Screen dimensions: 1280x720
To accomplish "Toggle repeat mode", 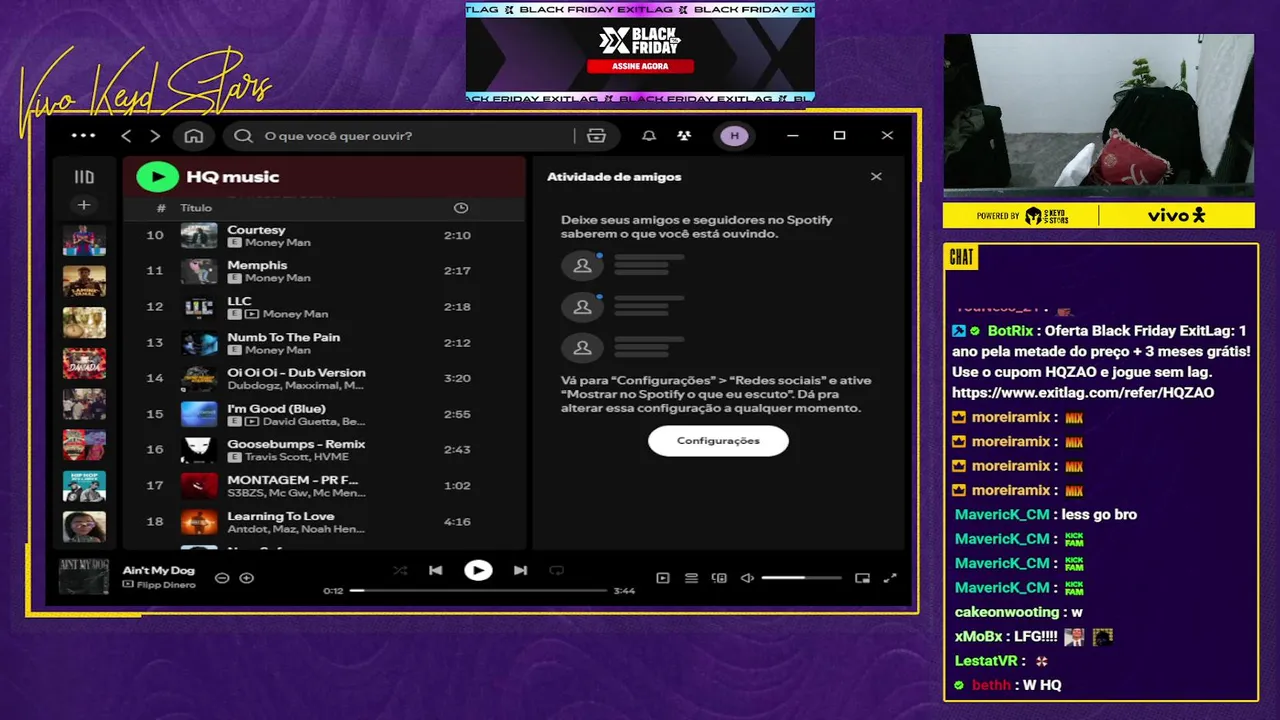I will tap(557, 570).
